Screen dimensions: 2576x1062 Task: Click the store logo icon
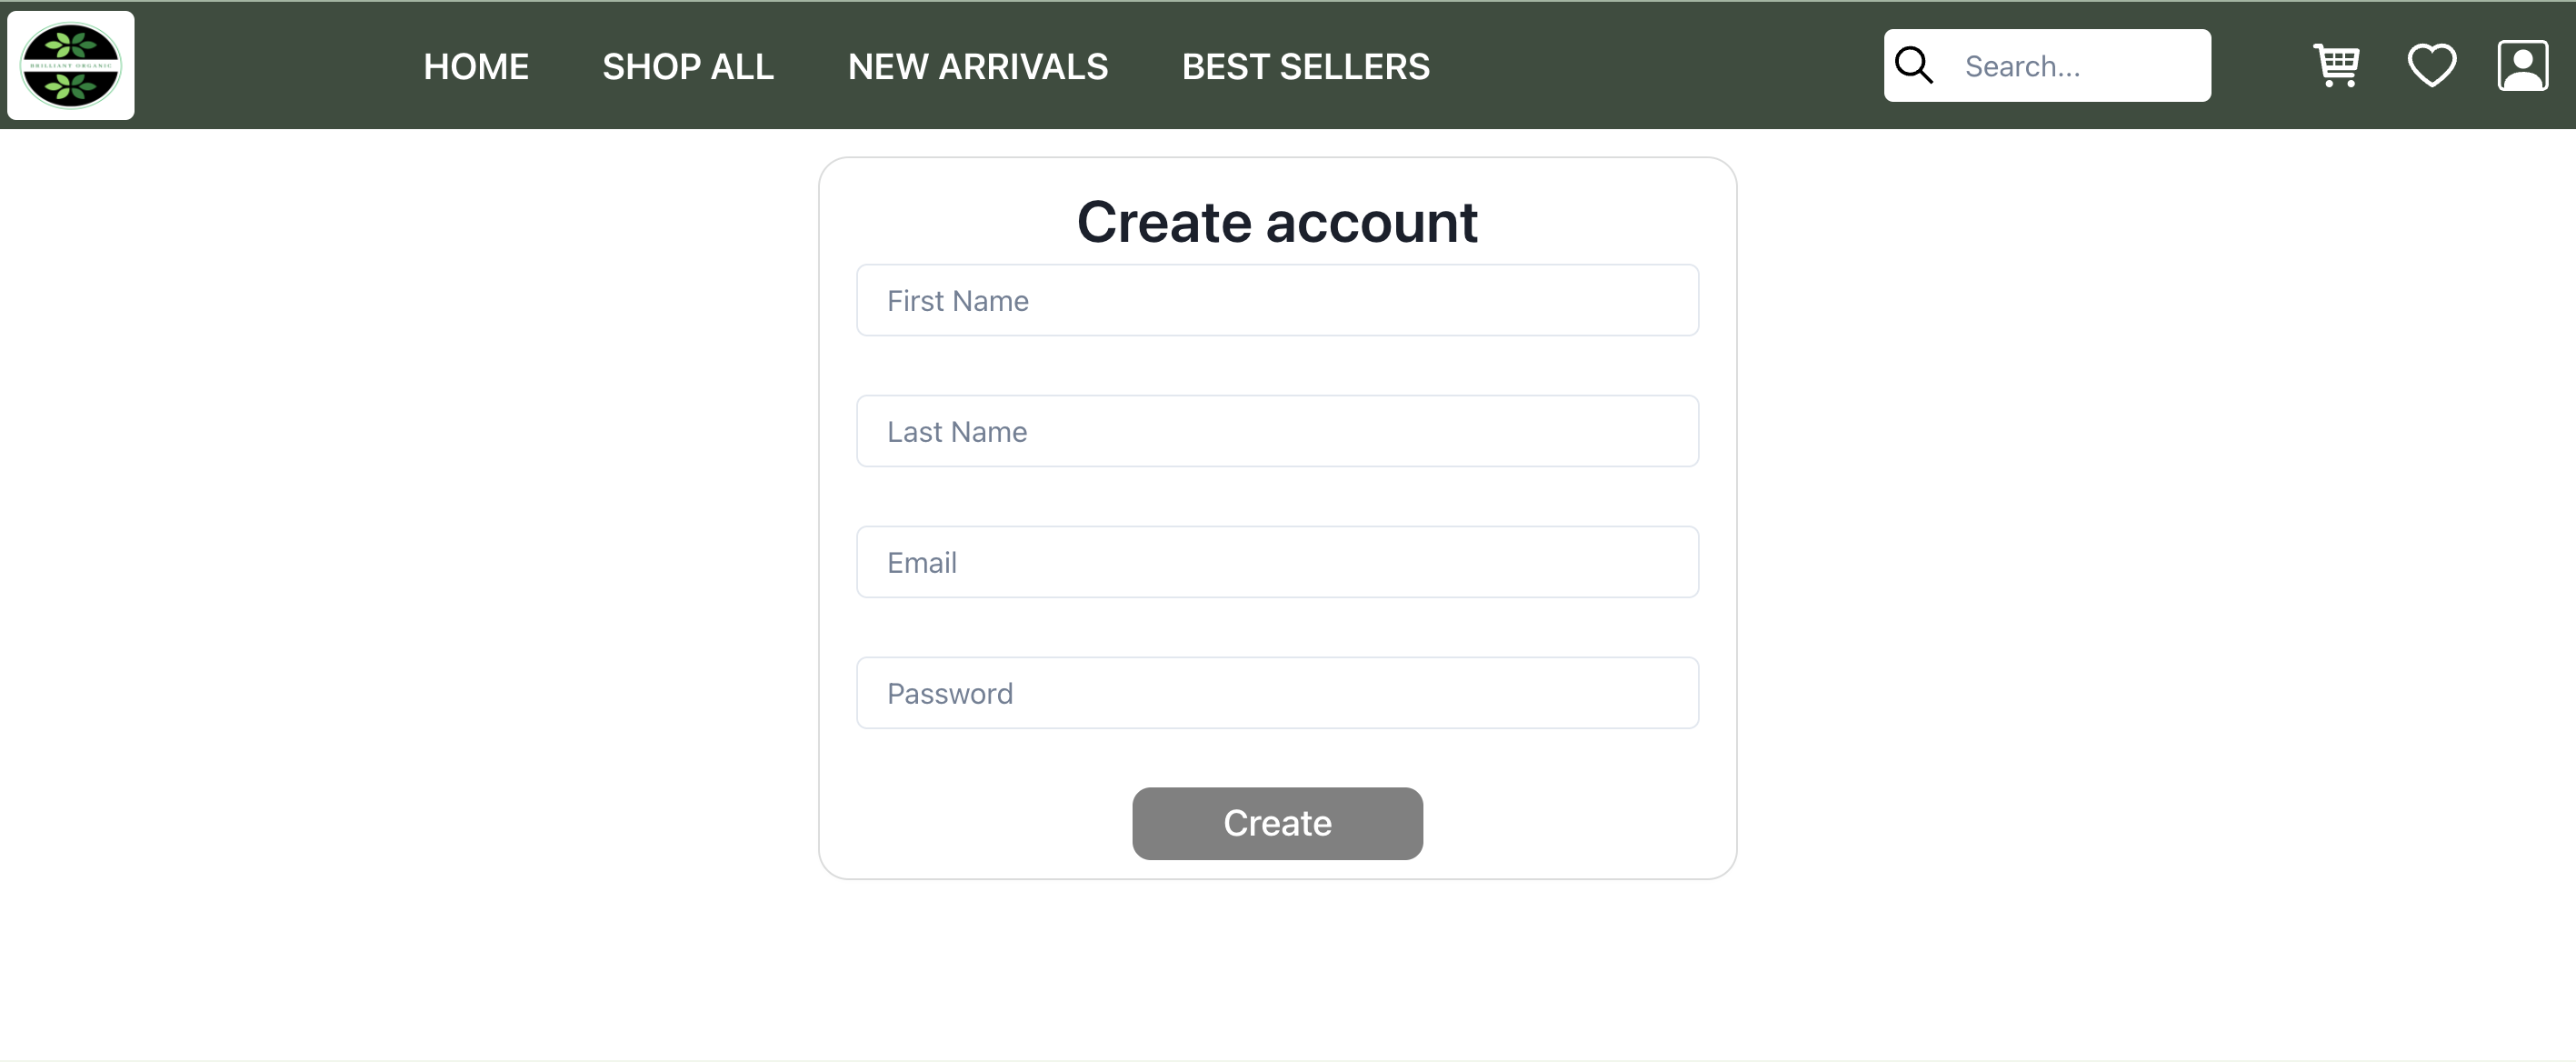click(x=73, y=65)
